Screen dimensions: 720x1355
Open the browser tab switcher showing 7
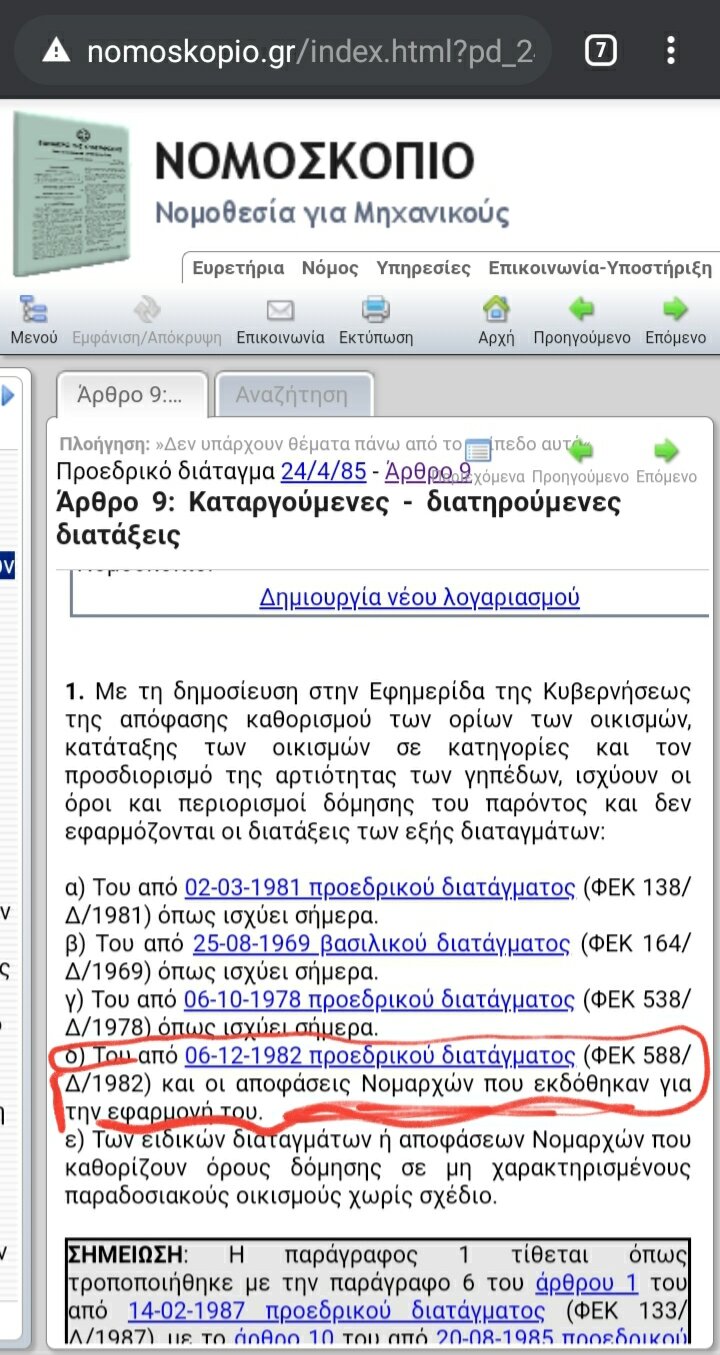click(x=600, y=50)
